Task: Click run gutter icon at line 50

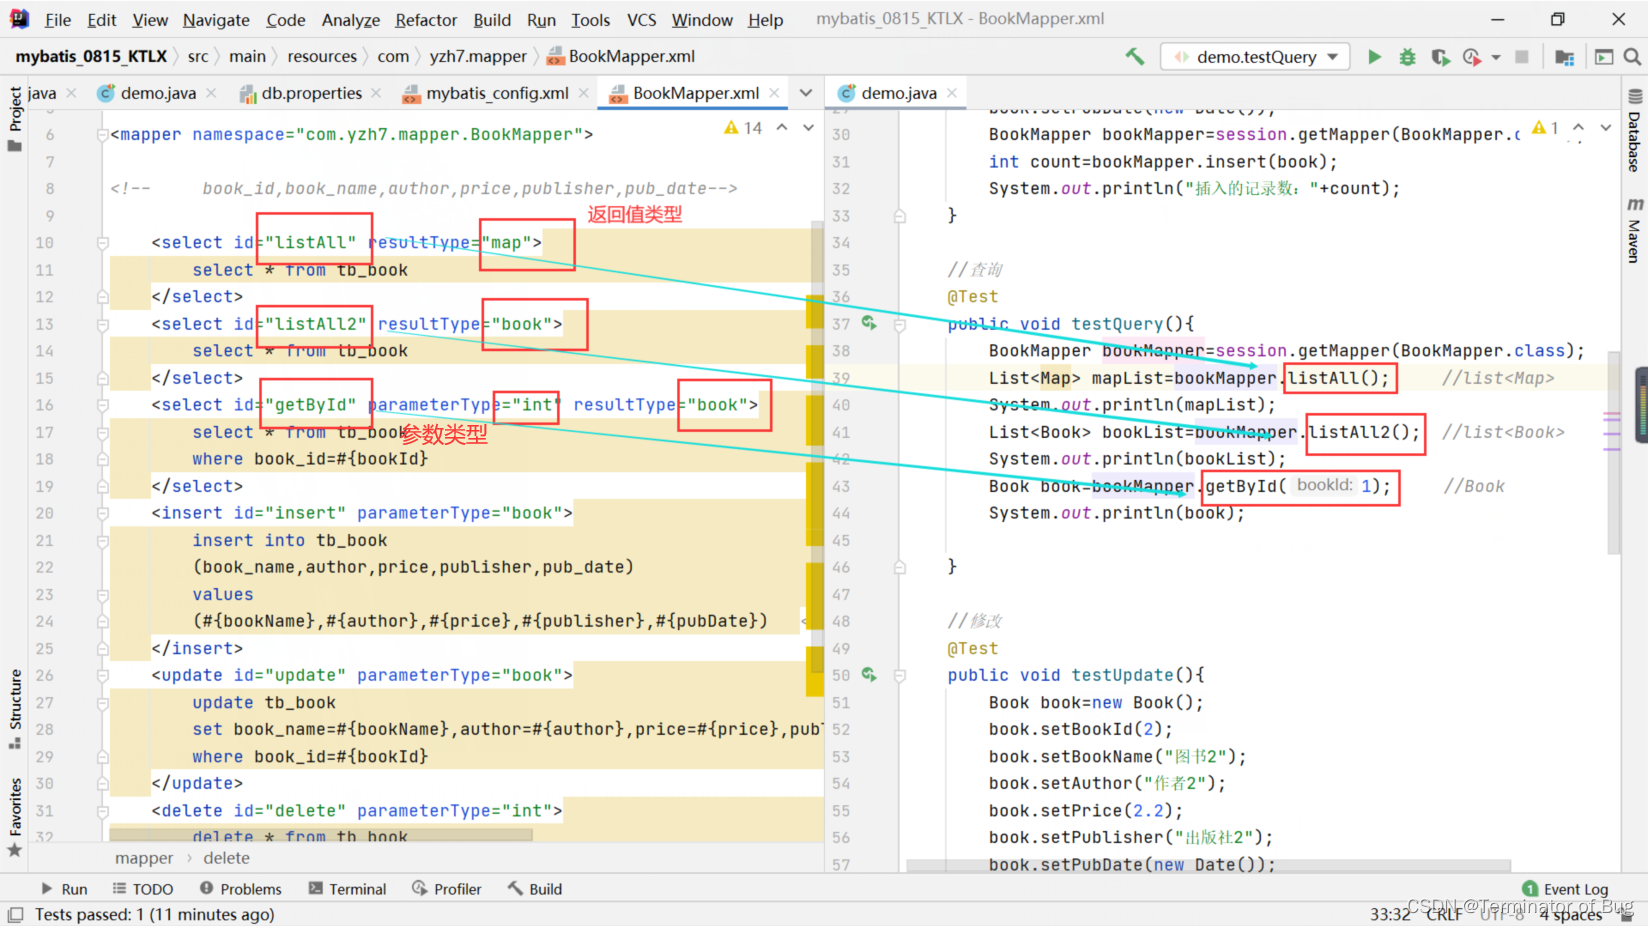Action: pyautogui.click(x=869, y=675)
